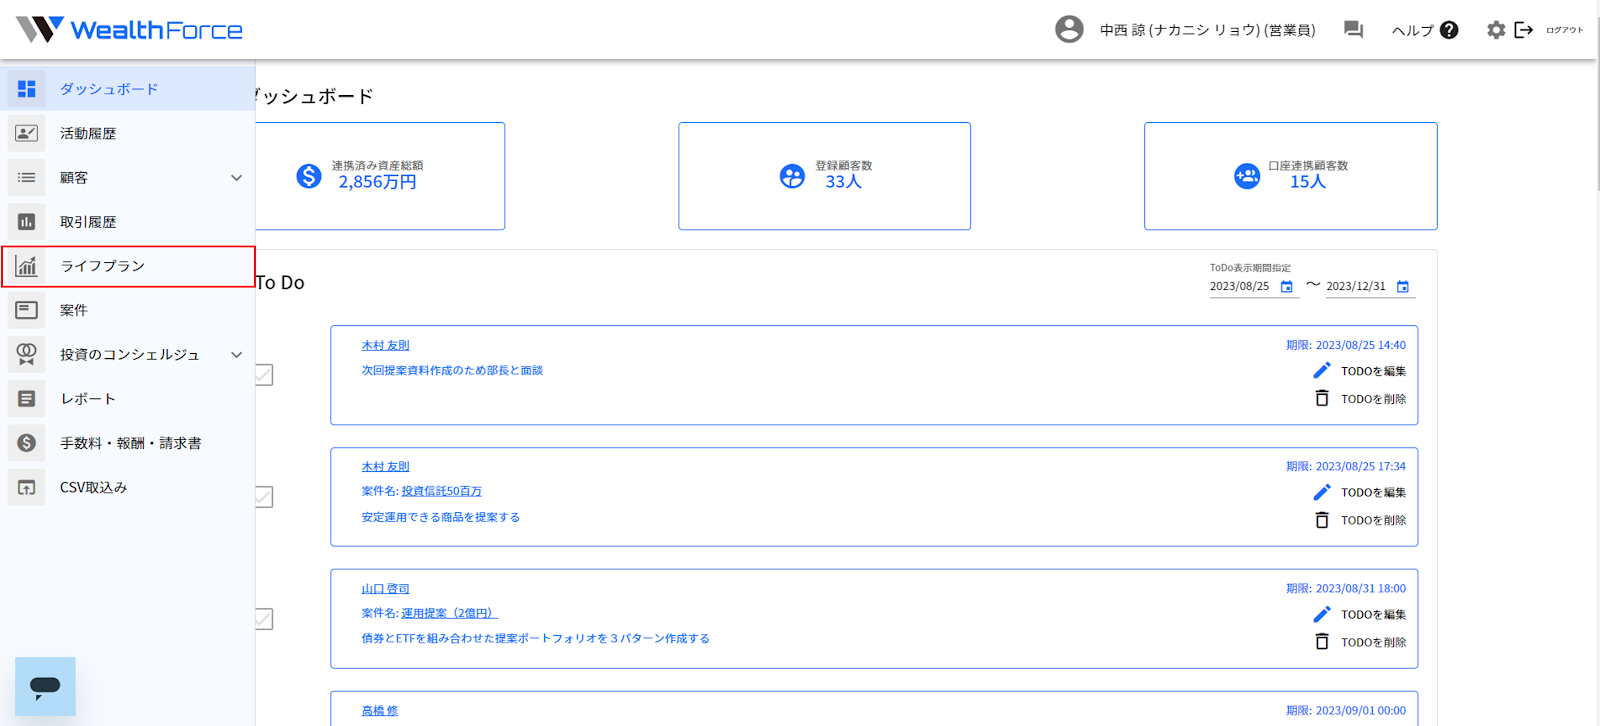Click the 手数料・報酬・請求書 dollar icon
Image resolution: width=1600 pixels, height=726 pixels.
pos(27,443)
